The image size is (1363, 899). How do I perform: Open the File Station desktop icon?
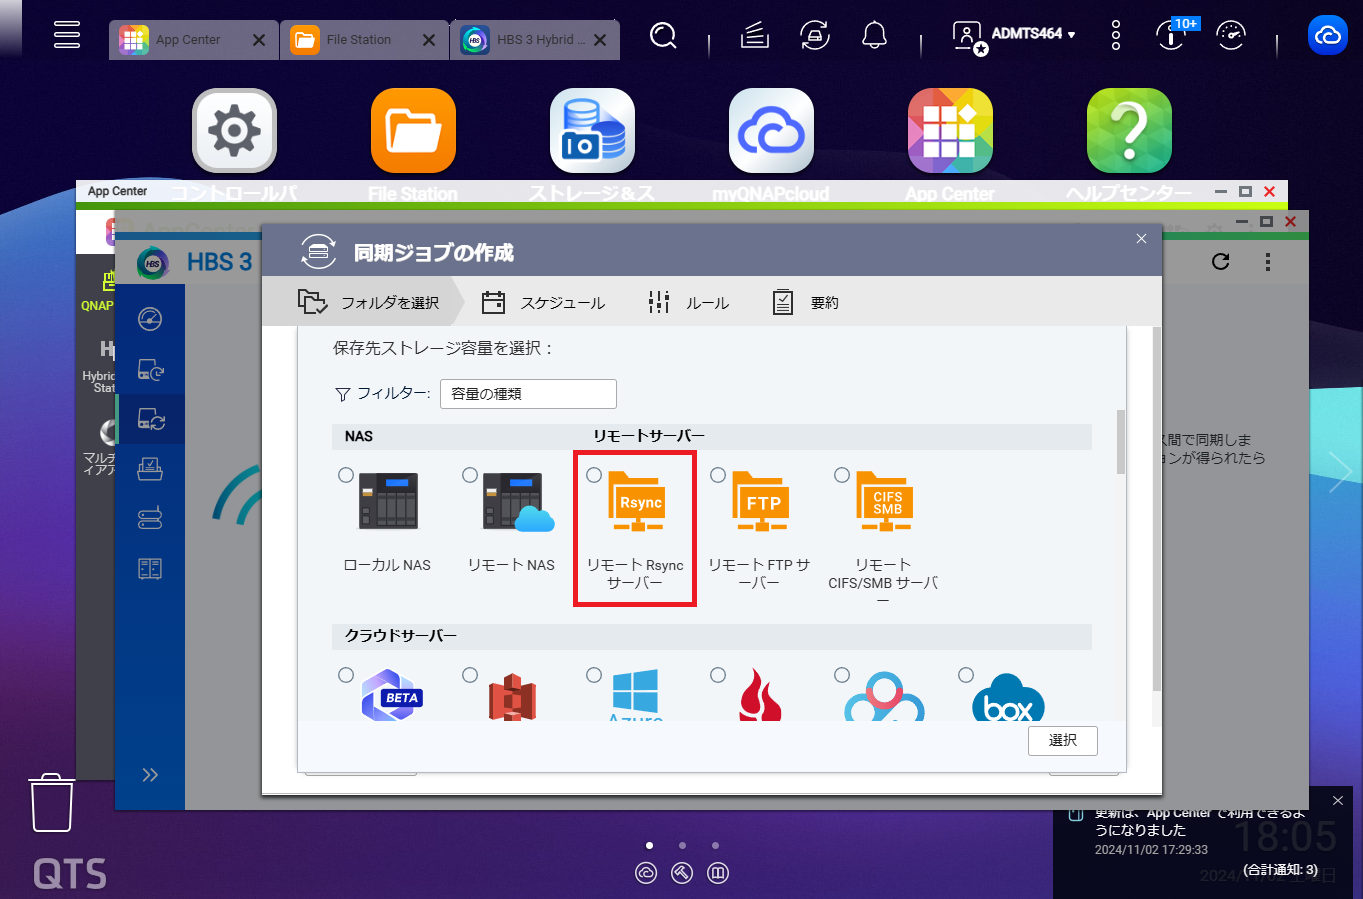(x=413, y=131)
